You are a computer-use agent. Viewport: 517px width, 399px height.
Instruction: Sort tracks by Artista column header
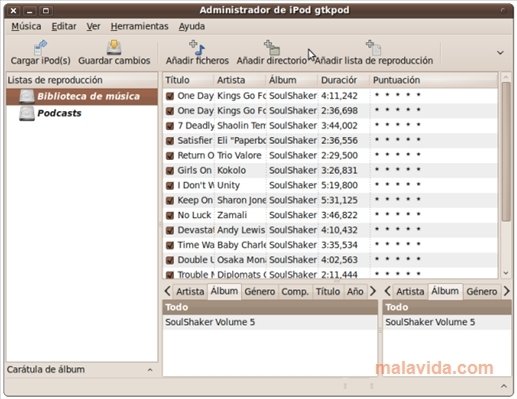[240, 80]
